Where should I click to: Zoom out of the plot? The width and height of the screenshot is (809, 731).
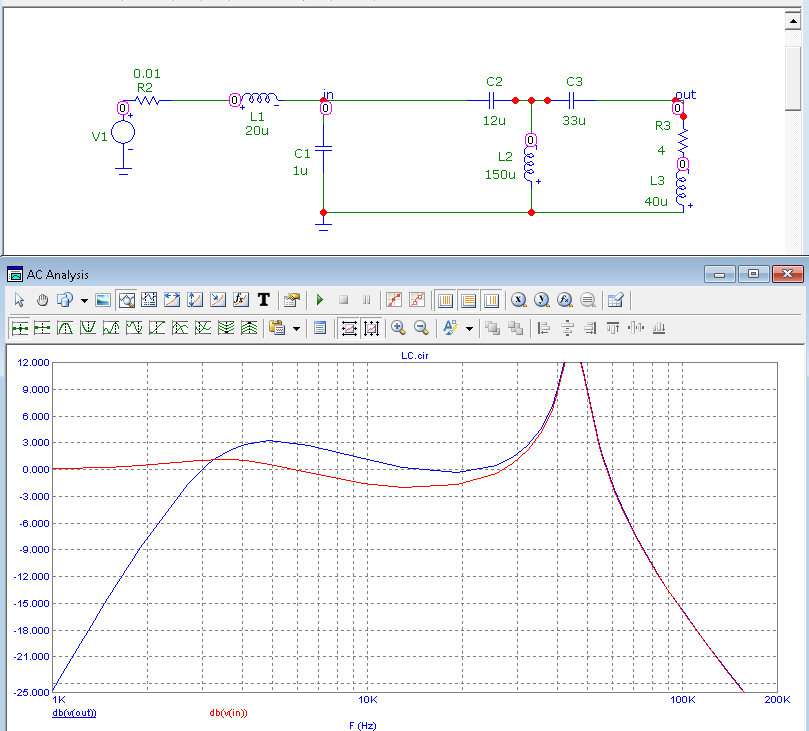pyautogui.click(x=421, y=328)
